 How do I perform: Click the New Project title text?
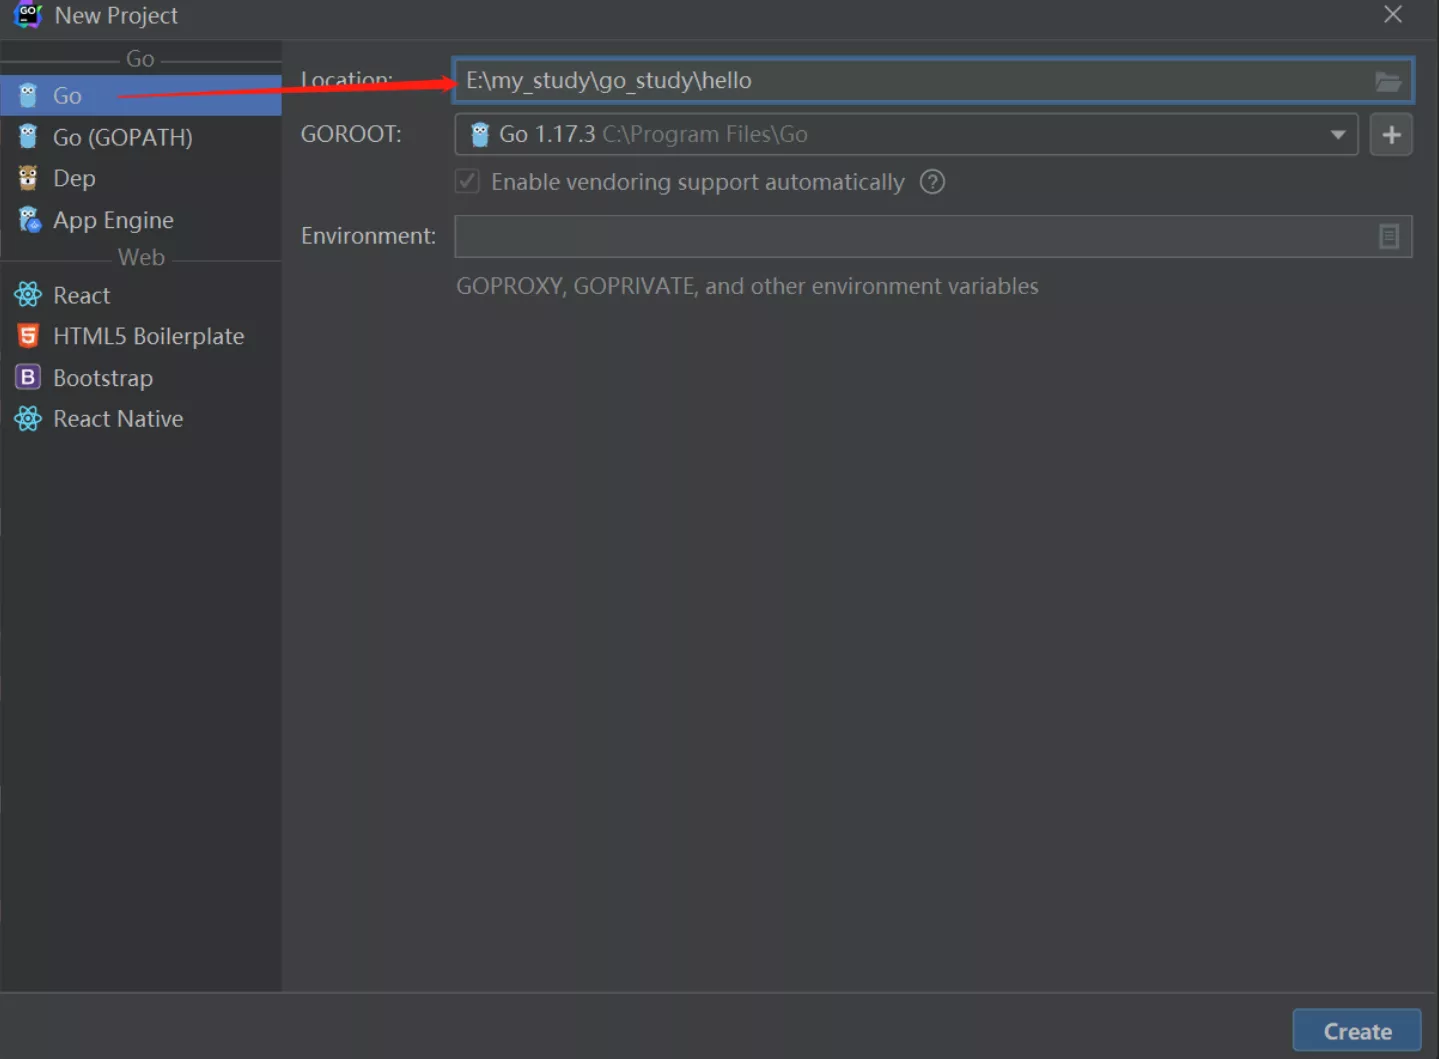[x=116, y=15]
